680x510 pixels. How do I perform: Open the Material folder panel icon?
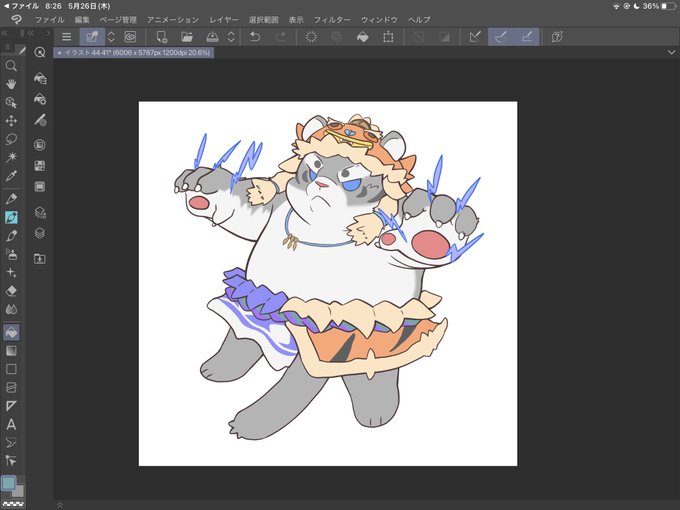point(39,259)
